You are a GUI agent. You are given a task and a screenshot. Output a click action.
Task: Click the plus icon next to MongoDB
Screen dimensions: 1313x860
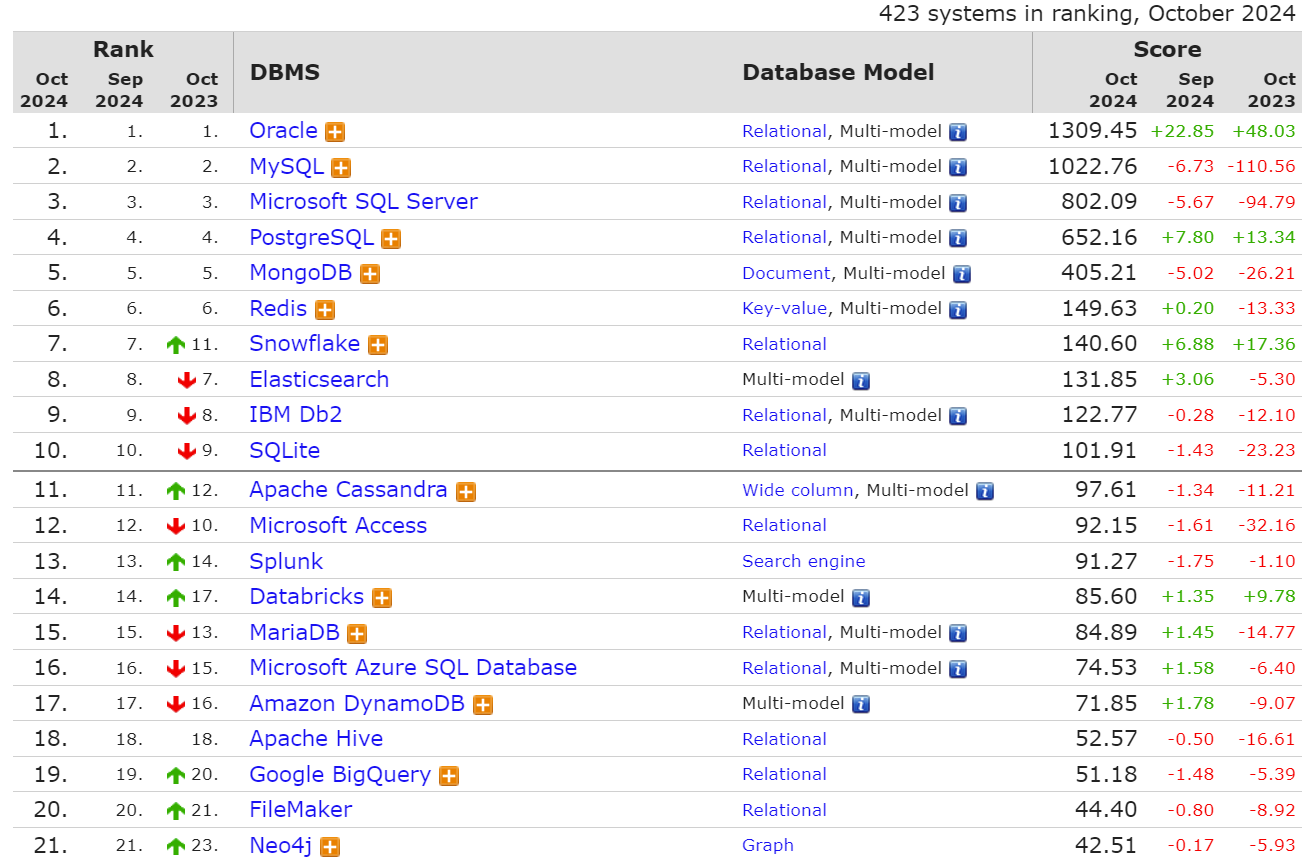(370, 274)
